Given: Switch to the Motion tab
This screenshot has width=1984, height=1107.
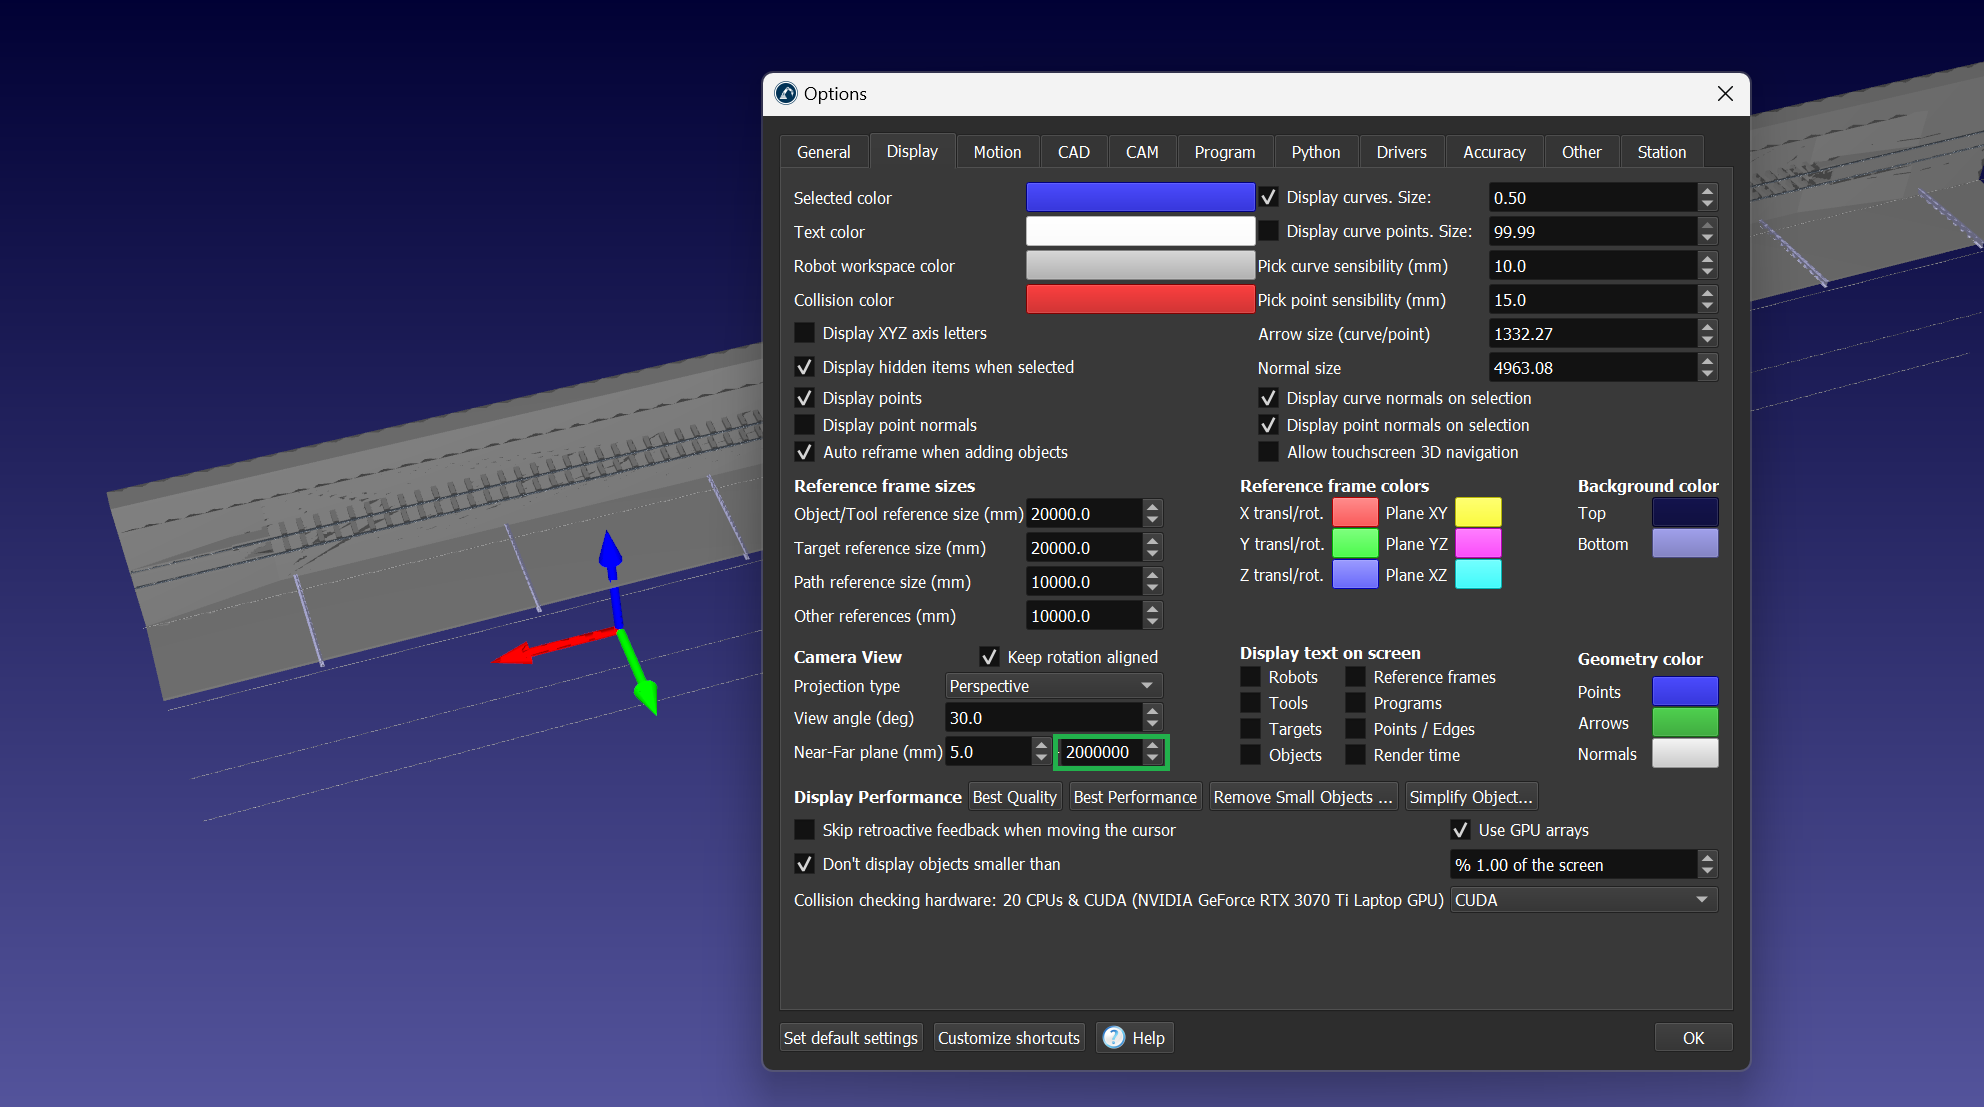Looking at the screenshot, I should (997, 152).
